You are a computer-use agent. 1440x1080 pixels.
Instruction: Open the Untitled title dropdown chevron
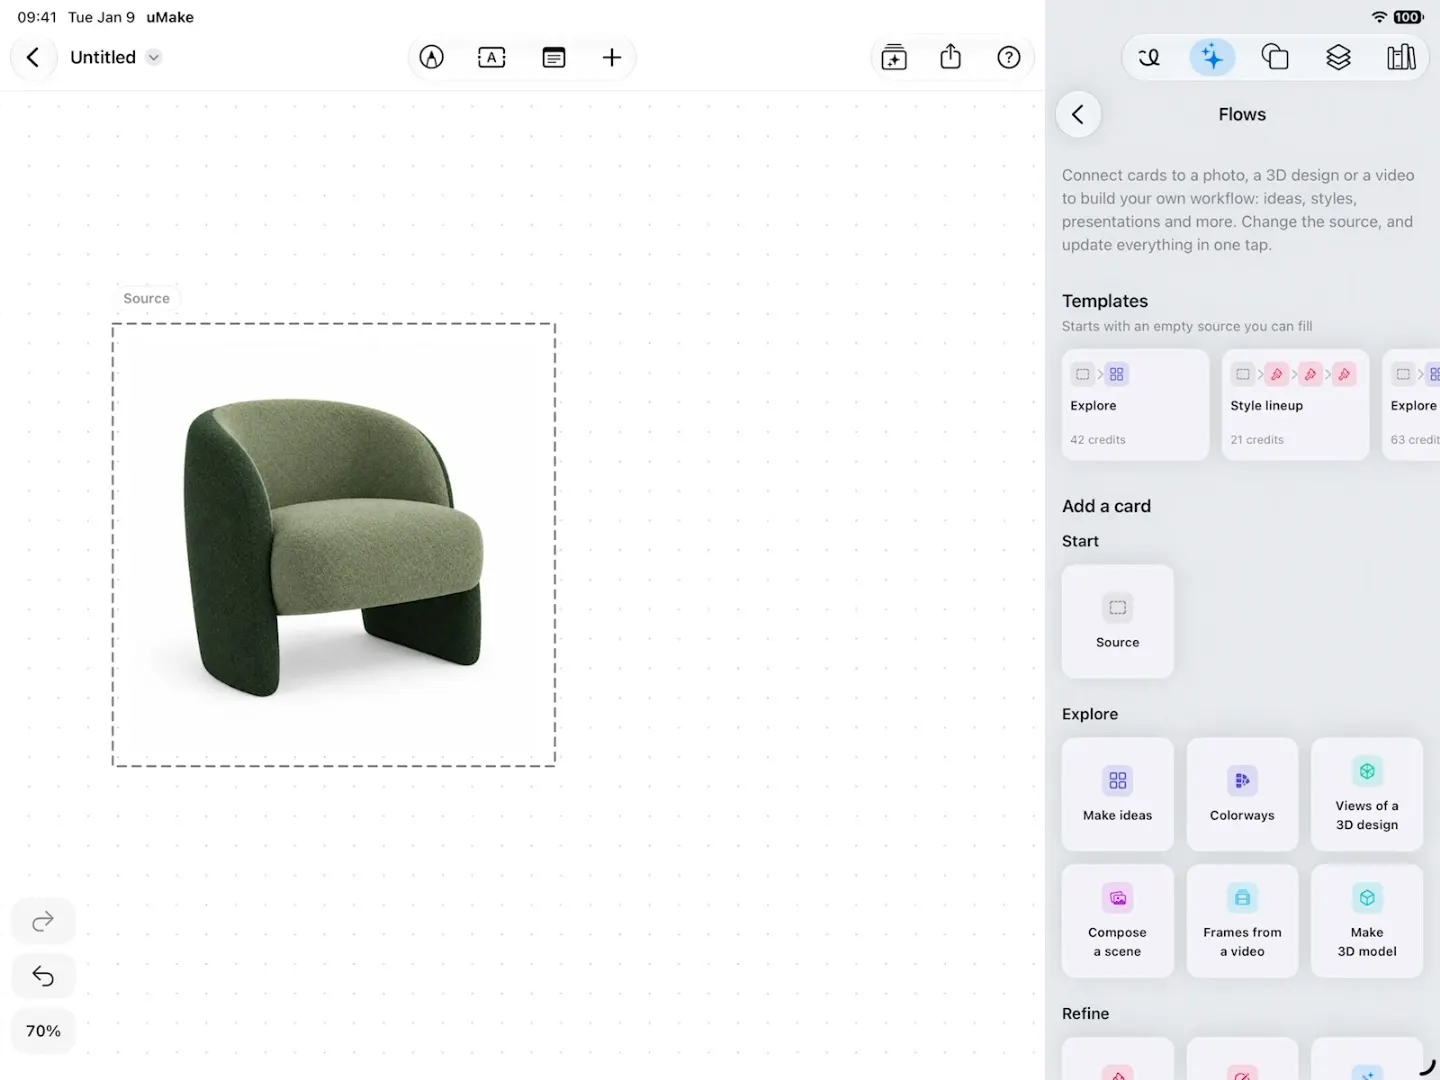[x=153, y=57]
